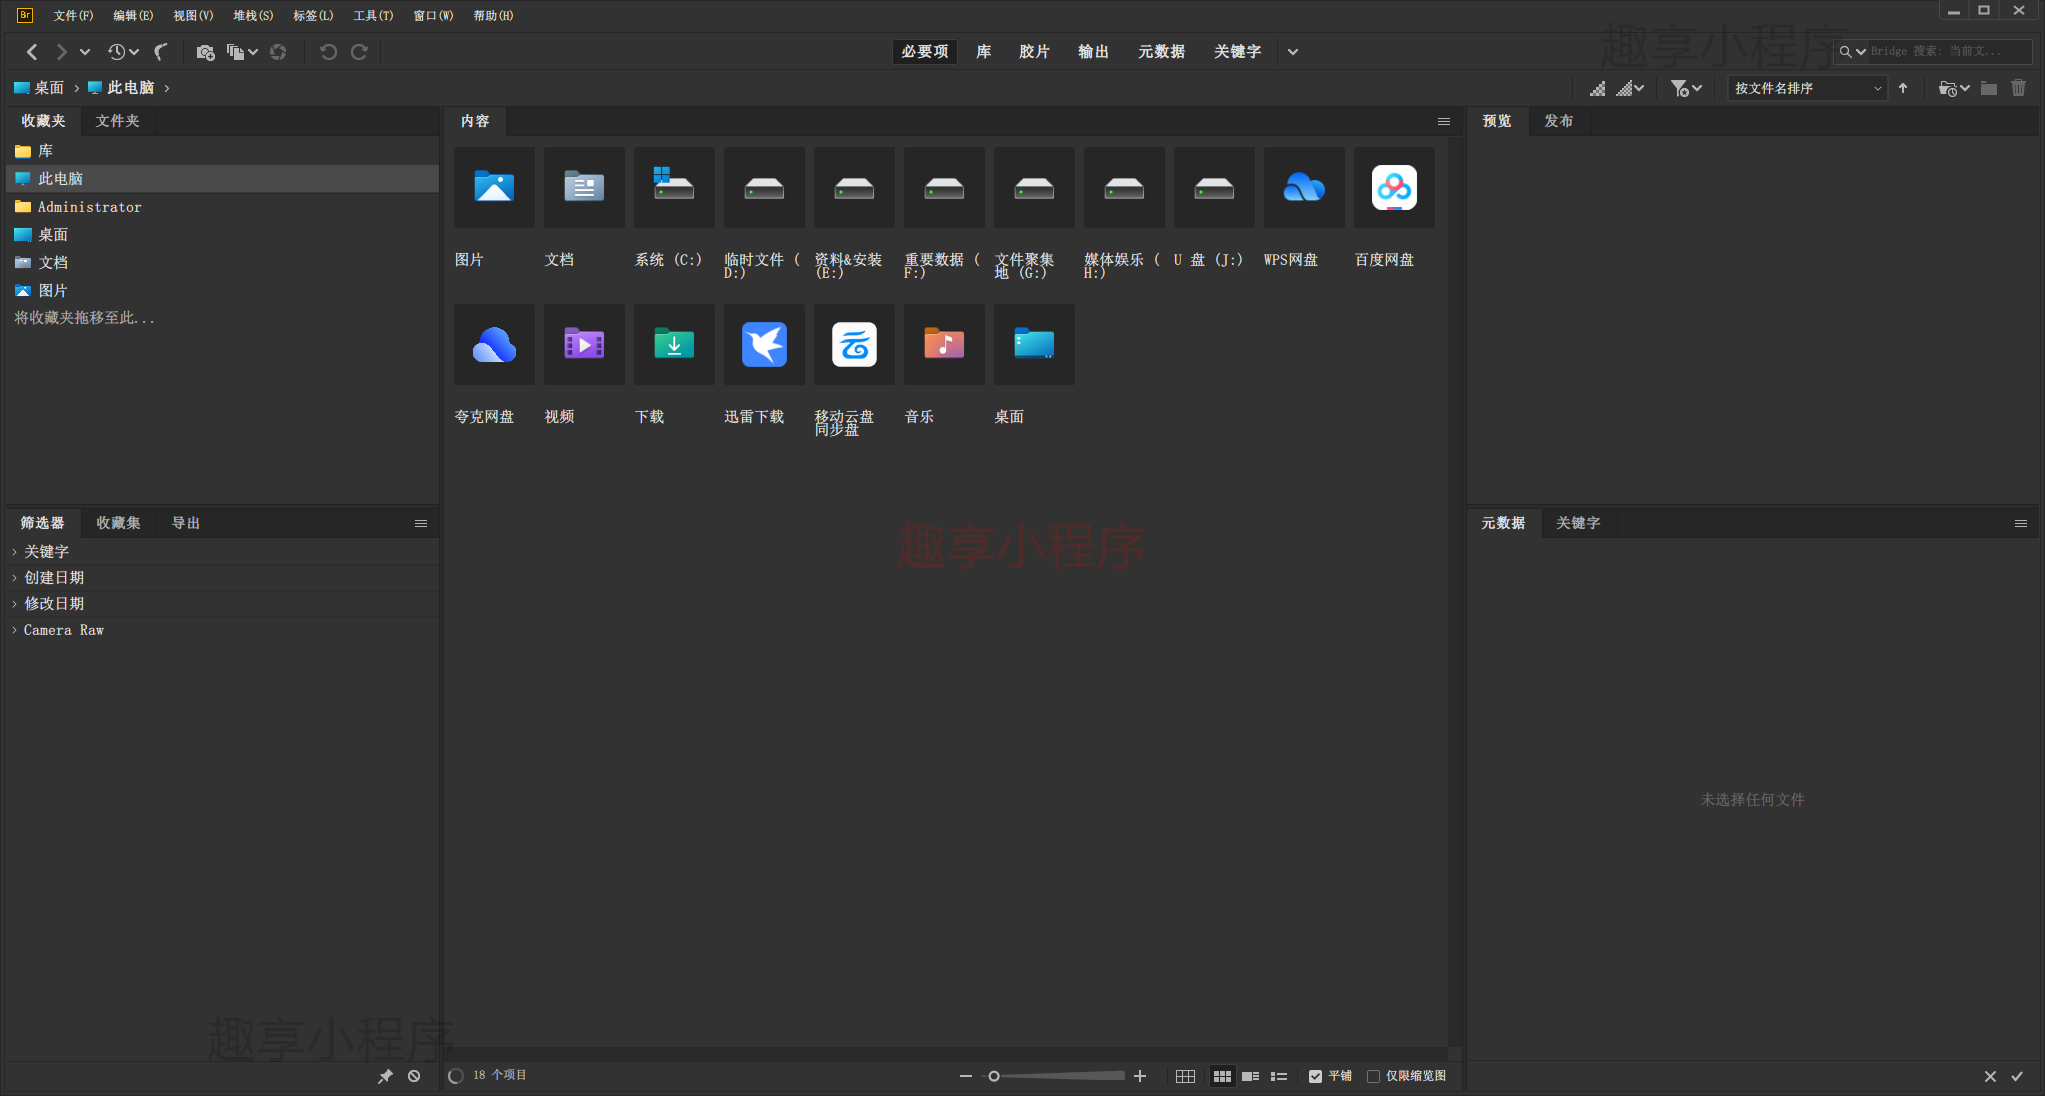The height and width of the screenshot is (1096, 2045).
Task: Click the get photos from camera icon
Action: 205,52
